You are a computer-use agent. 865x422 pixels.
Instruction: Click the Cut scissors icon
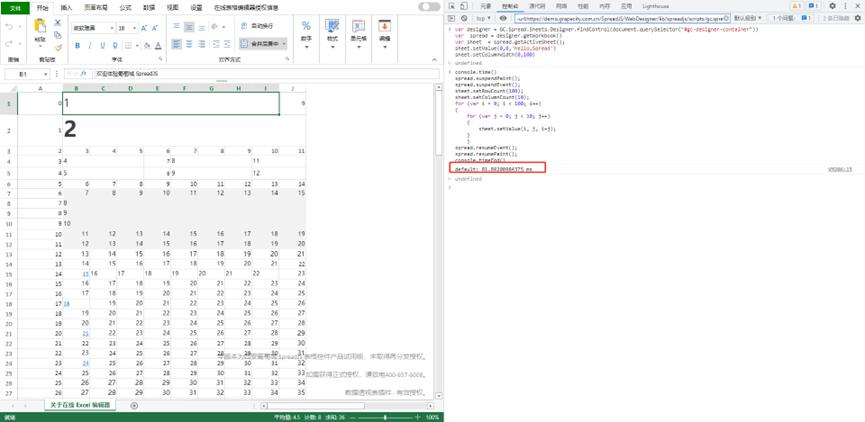click(58, 22)
